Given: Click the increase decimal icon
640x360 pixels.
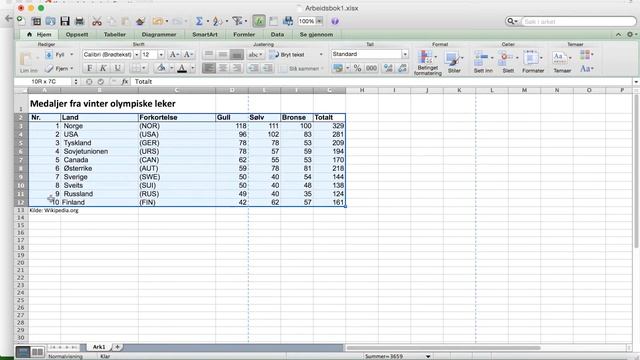Looking at the screenshot, I should [388, 68].
